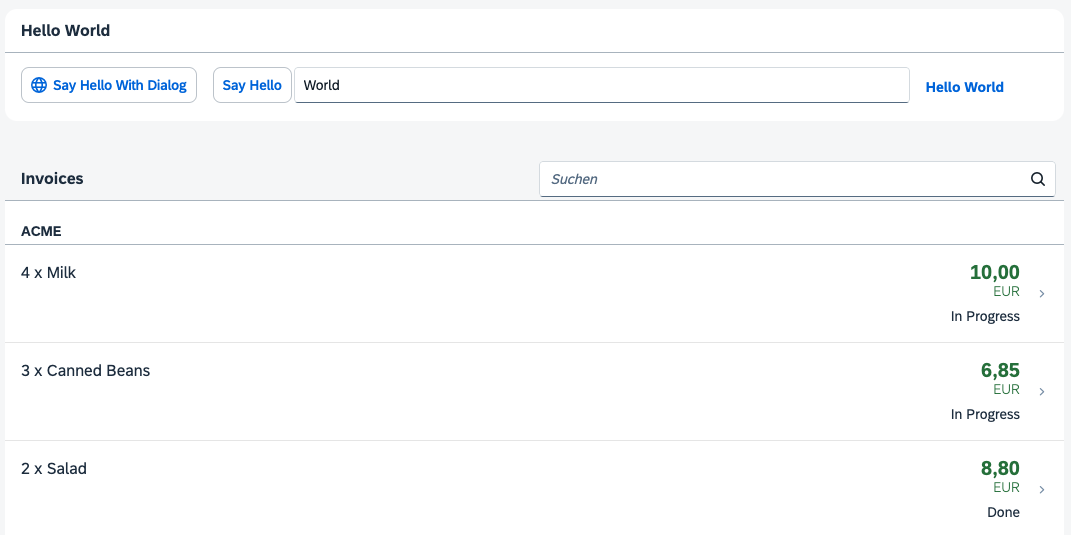Select the 3 x Canned Beans item

534,392
